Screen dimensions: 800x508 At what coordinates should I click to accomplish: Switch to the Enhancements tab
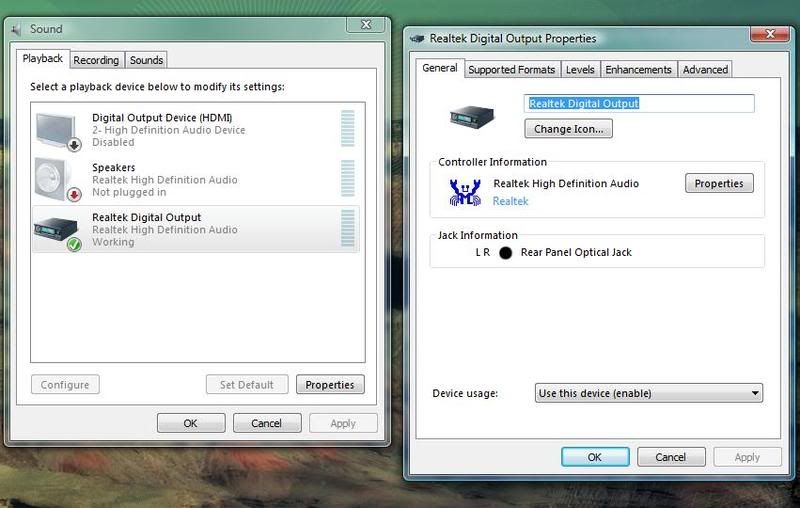[x=638, y=69]
